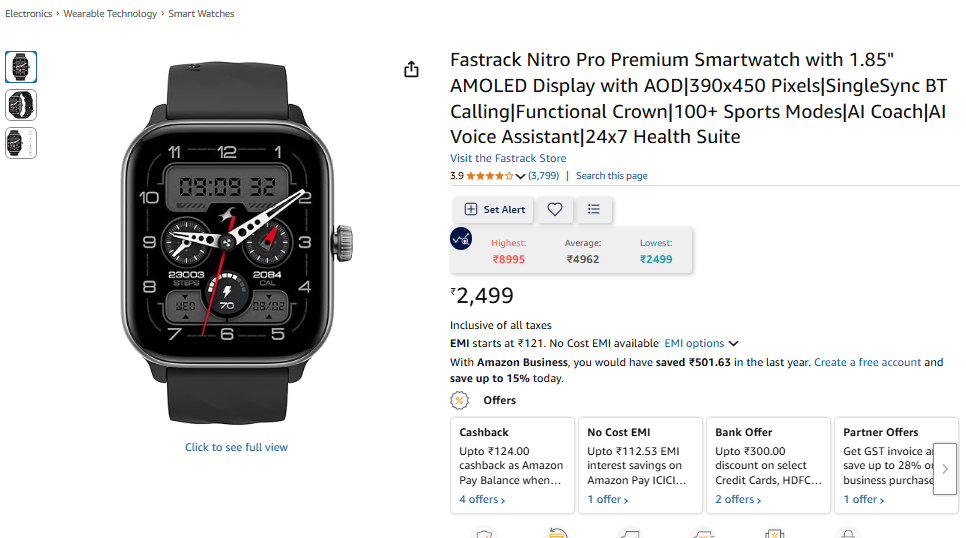The width and height of the screenshot is (966, 538).
Task: Open the Smart Watches breadcrumb
Action: pos(201,14)
